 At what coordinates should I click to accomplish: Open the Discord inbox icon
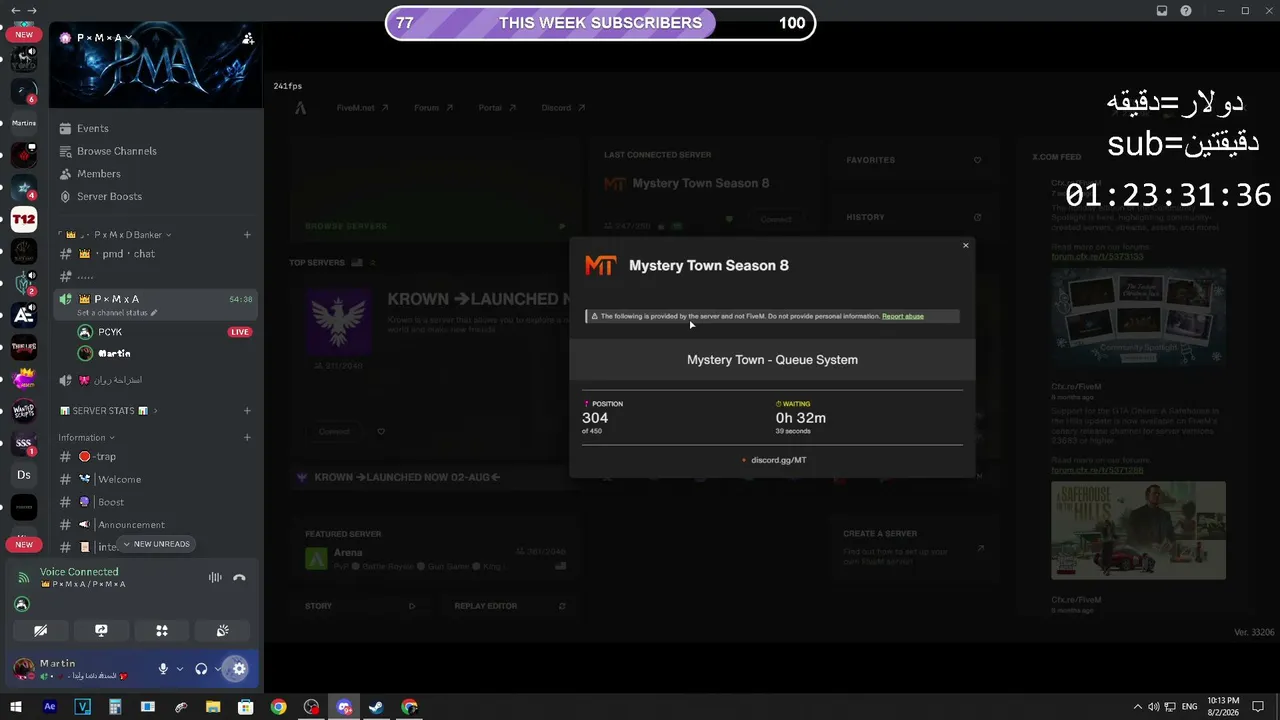1162,11
